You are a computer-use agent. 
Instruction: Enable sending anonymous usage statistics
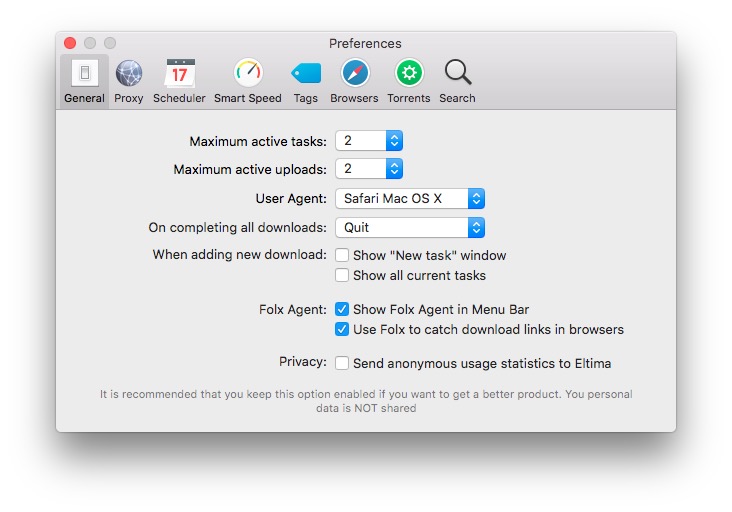(x=342, y=363)
